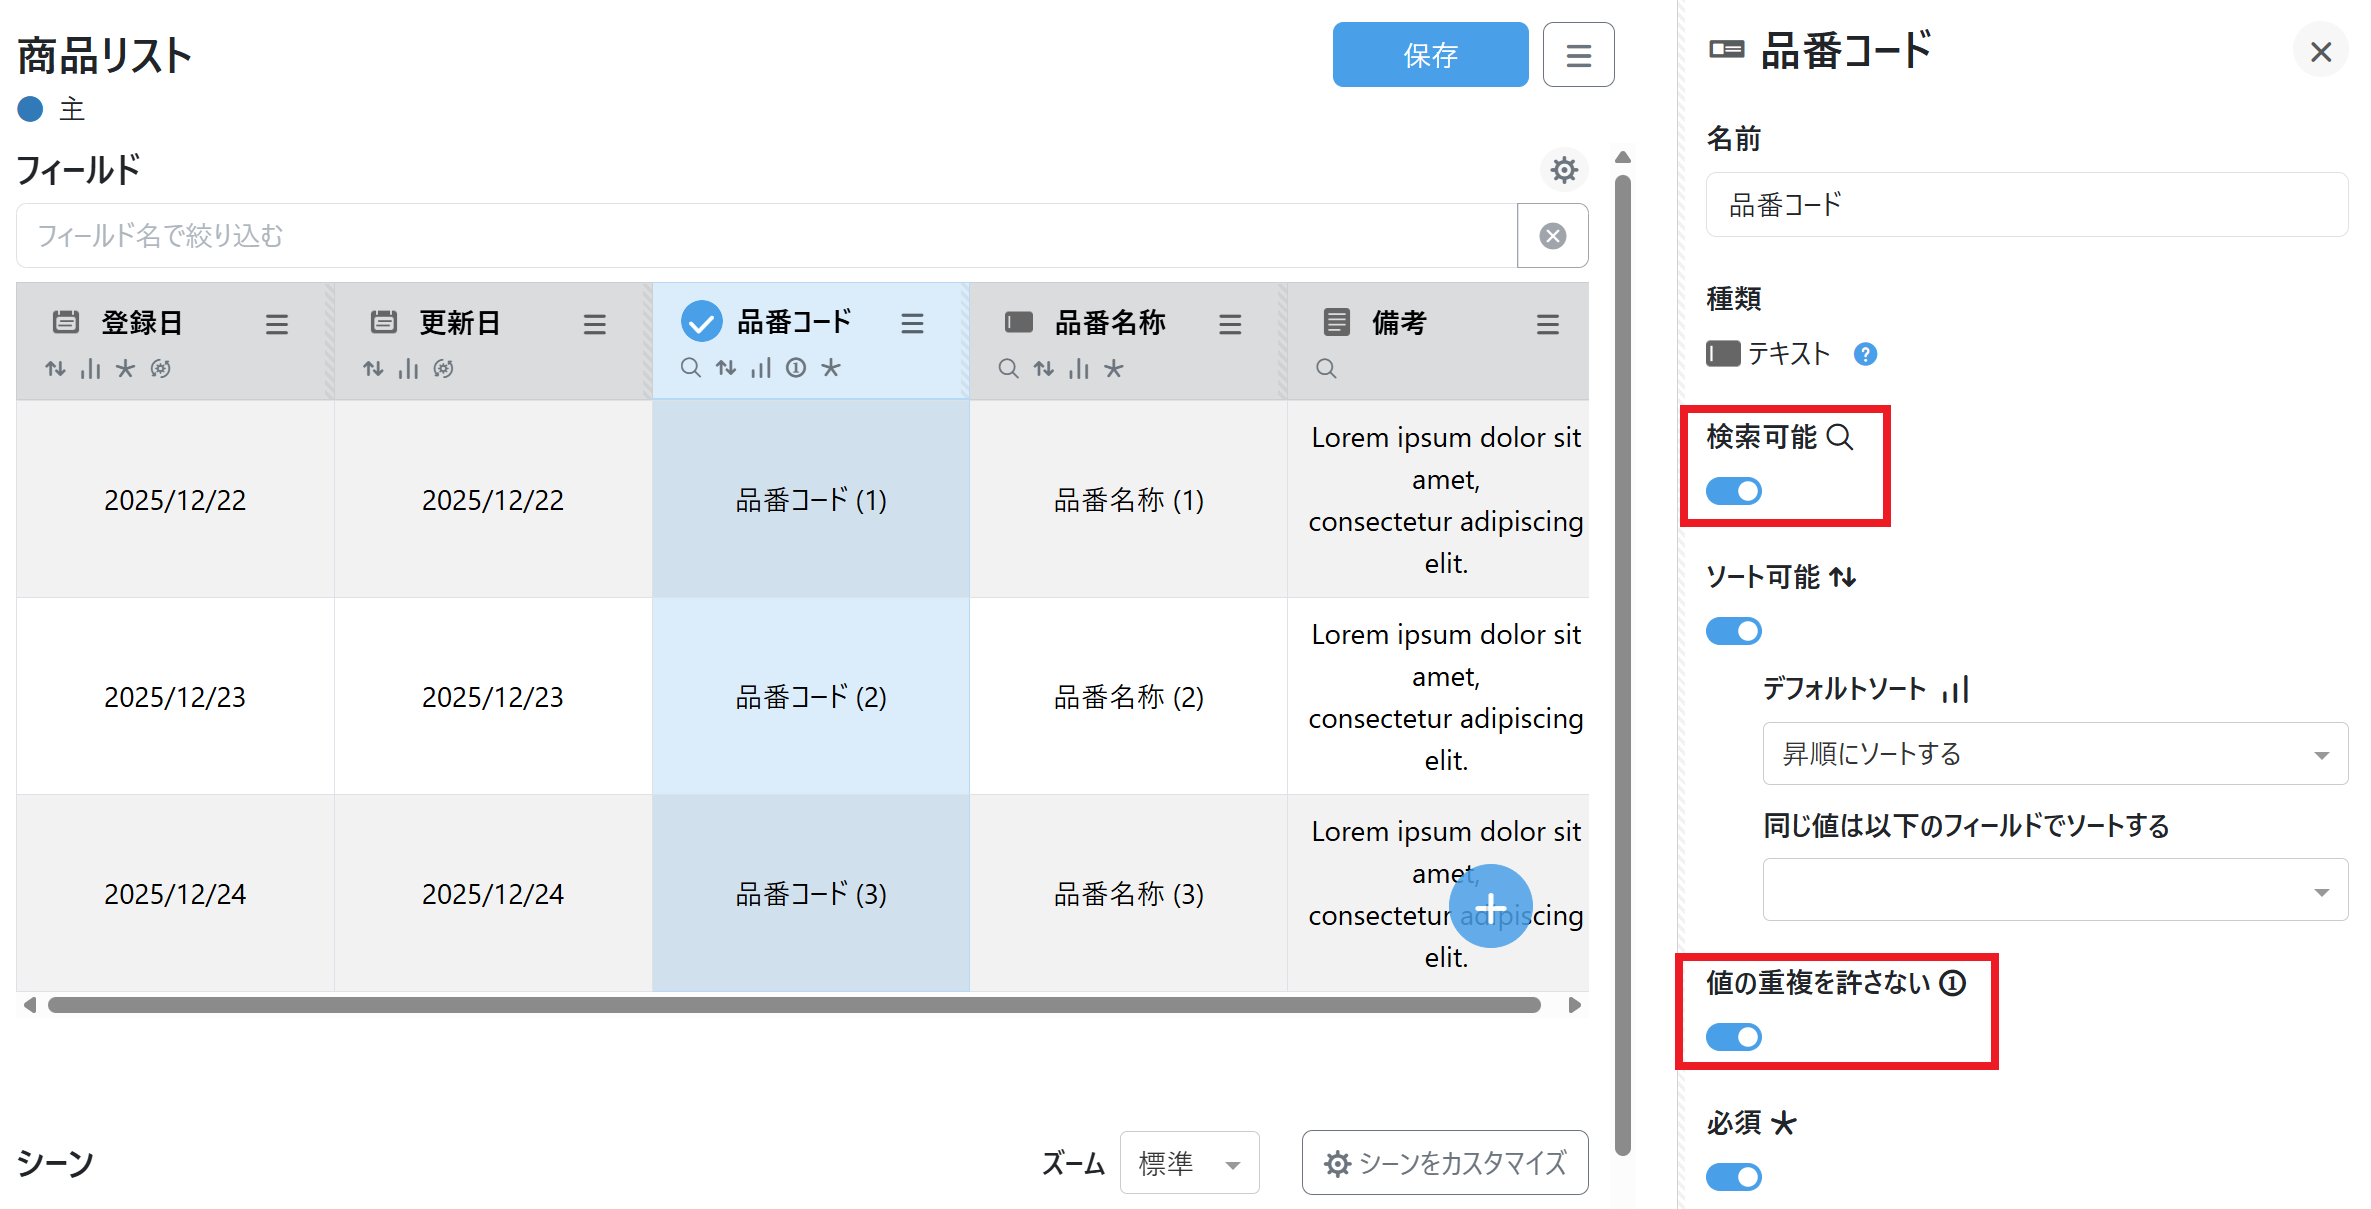The image size is (2371, 1209).
Task: Click the horizontal table scrollbar
Action: coord(793,1005)
